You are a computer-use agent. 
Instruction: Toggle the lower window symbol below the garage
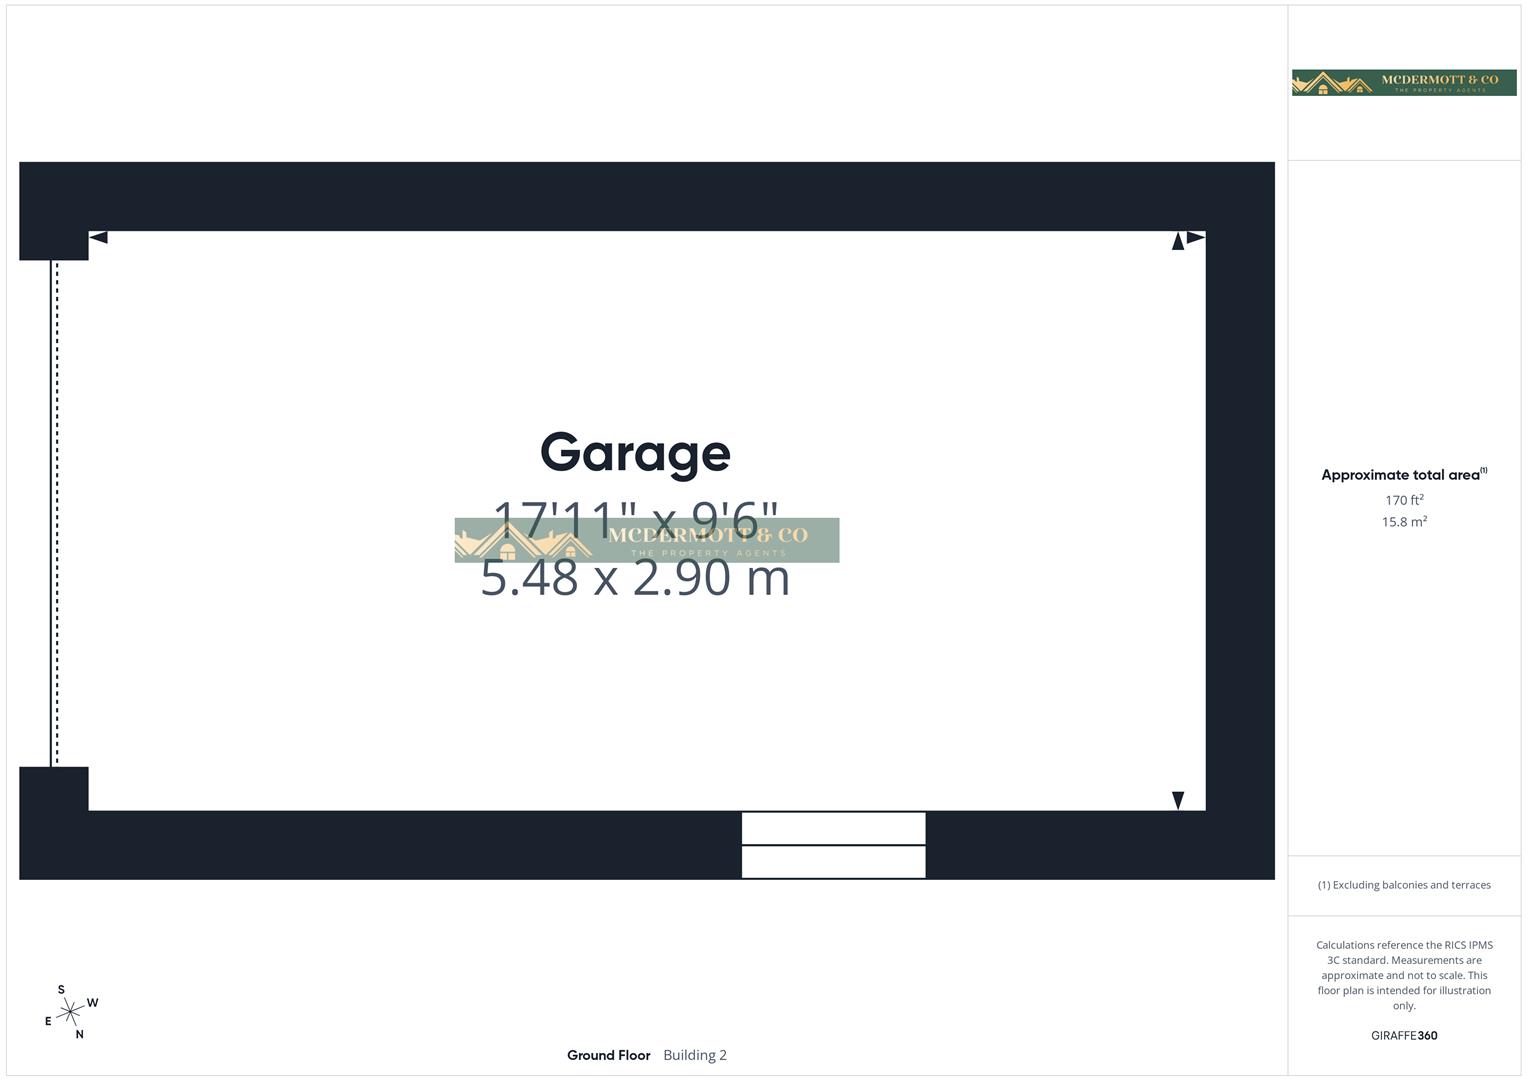click(x=833, y=861)
